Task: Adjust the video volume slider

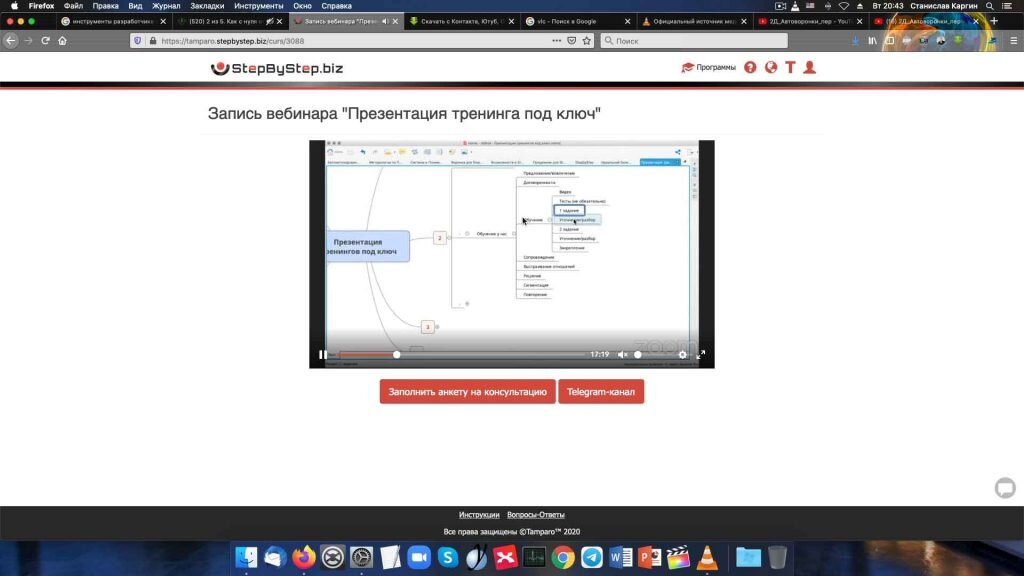Action: point(638,355)
